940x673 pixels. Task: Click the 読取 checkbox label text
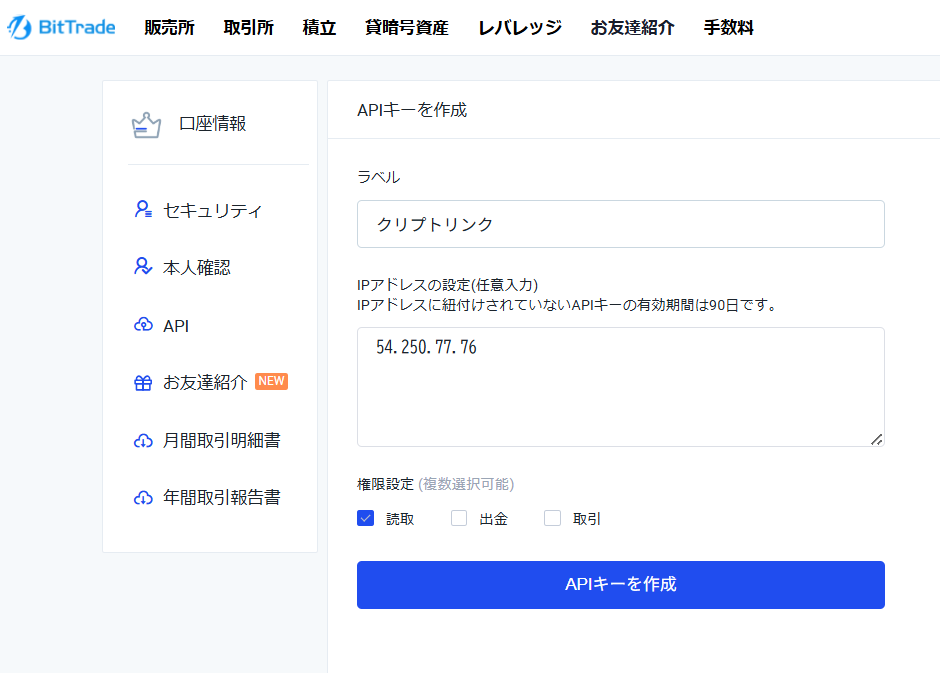[x=400, y=519]
